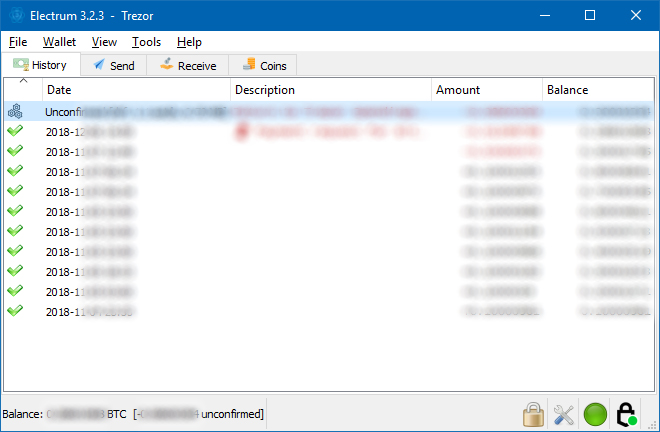Select the Unconfirmed transaction row
660x432 pixels.
click(329, 112)
